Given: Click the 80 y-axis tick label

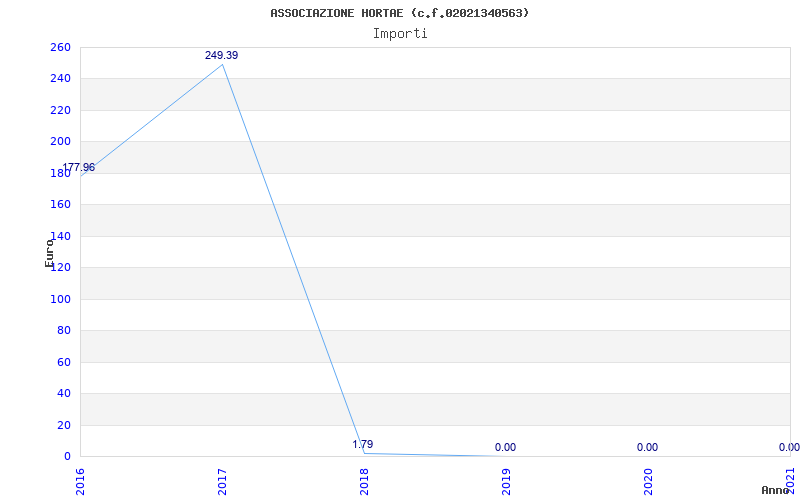Looking at the screenshot, I should click(63, 331).
